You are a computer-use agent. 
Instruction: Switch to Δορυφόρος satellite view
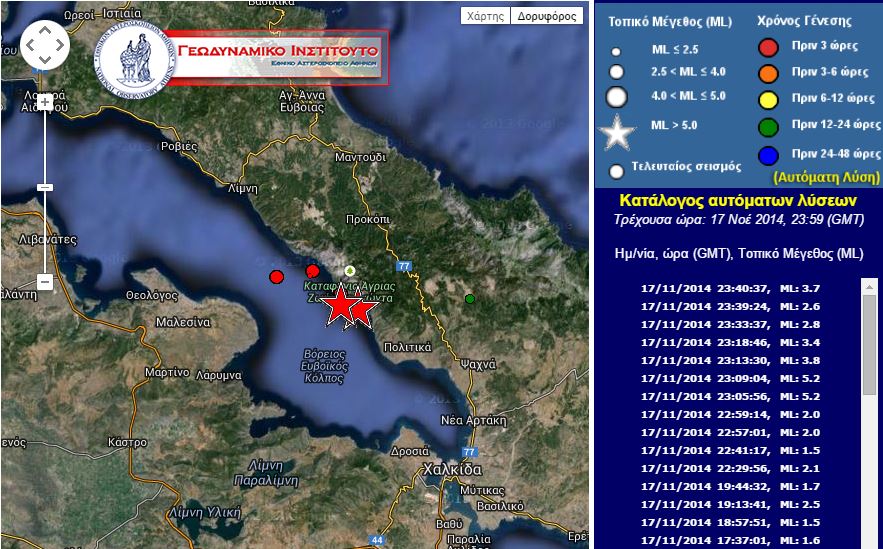[546, 16]
